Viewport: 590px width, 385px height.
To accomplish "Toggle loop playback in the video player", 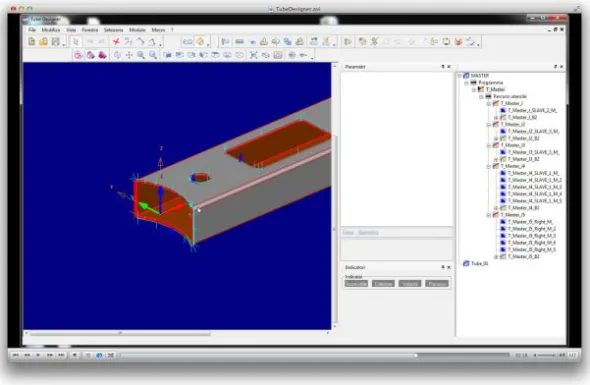I will tap(99, 355).
